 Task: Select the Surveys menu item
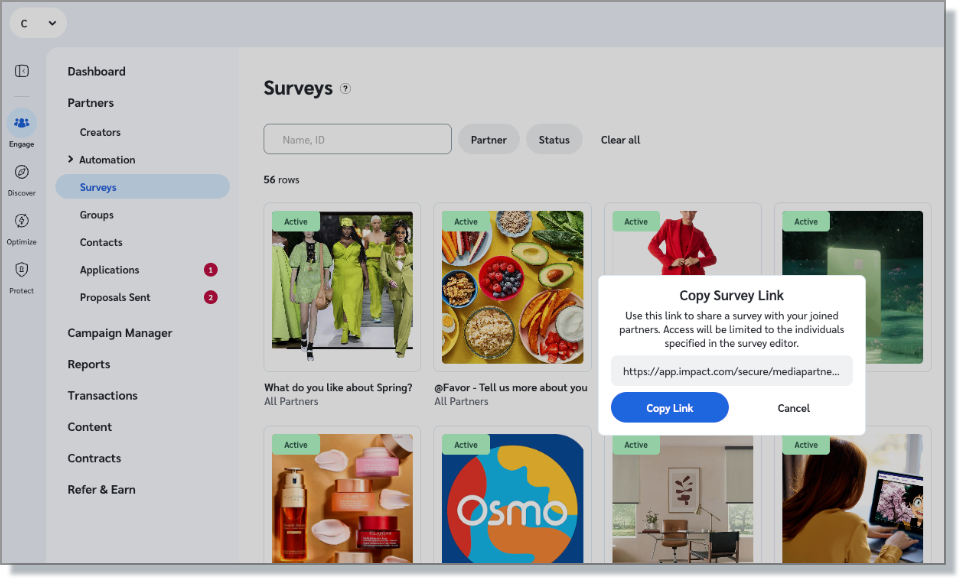coord(143,187)
